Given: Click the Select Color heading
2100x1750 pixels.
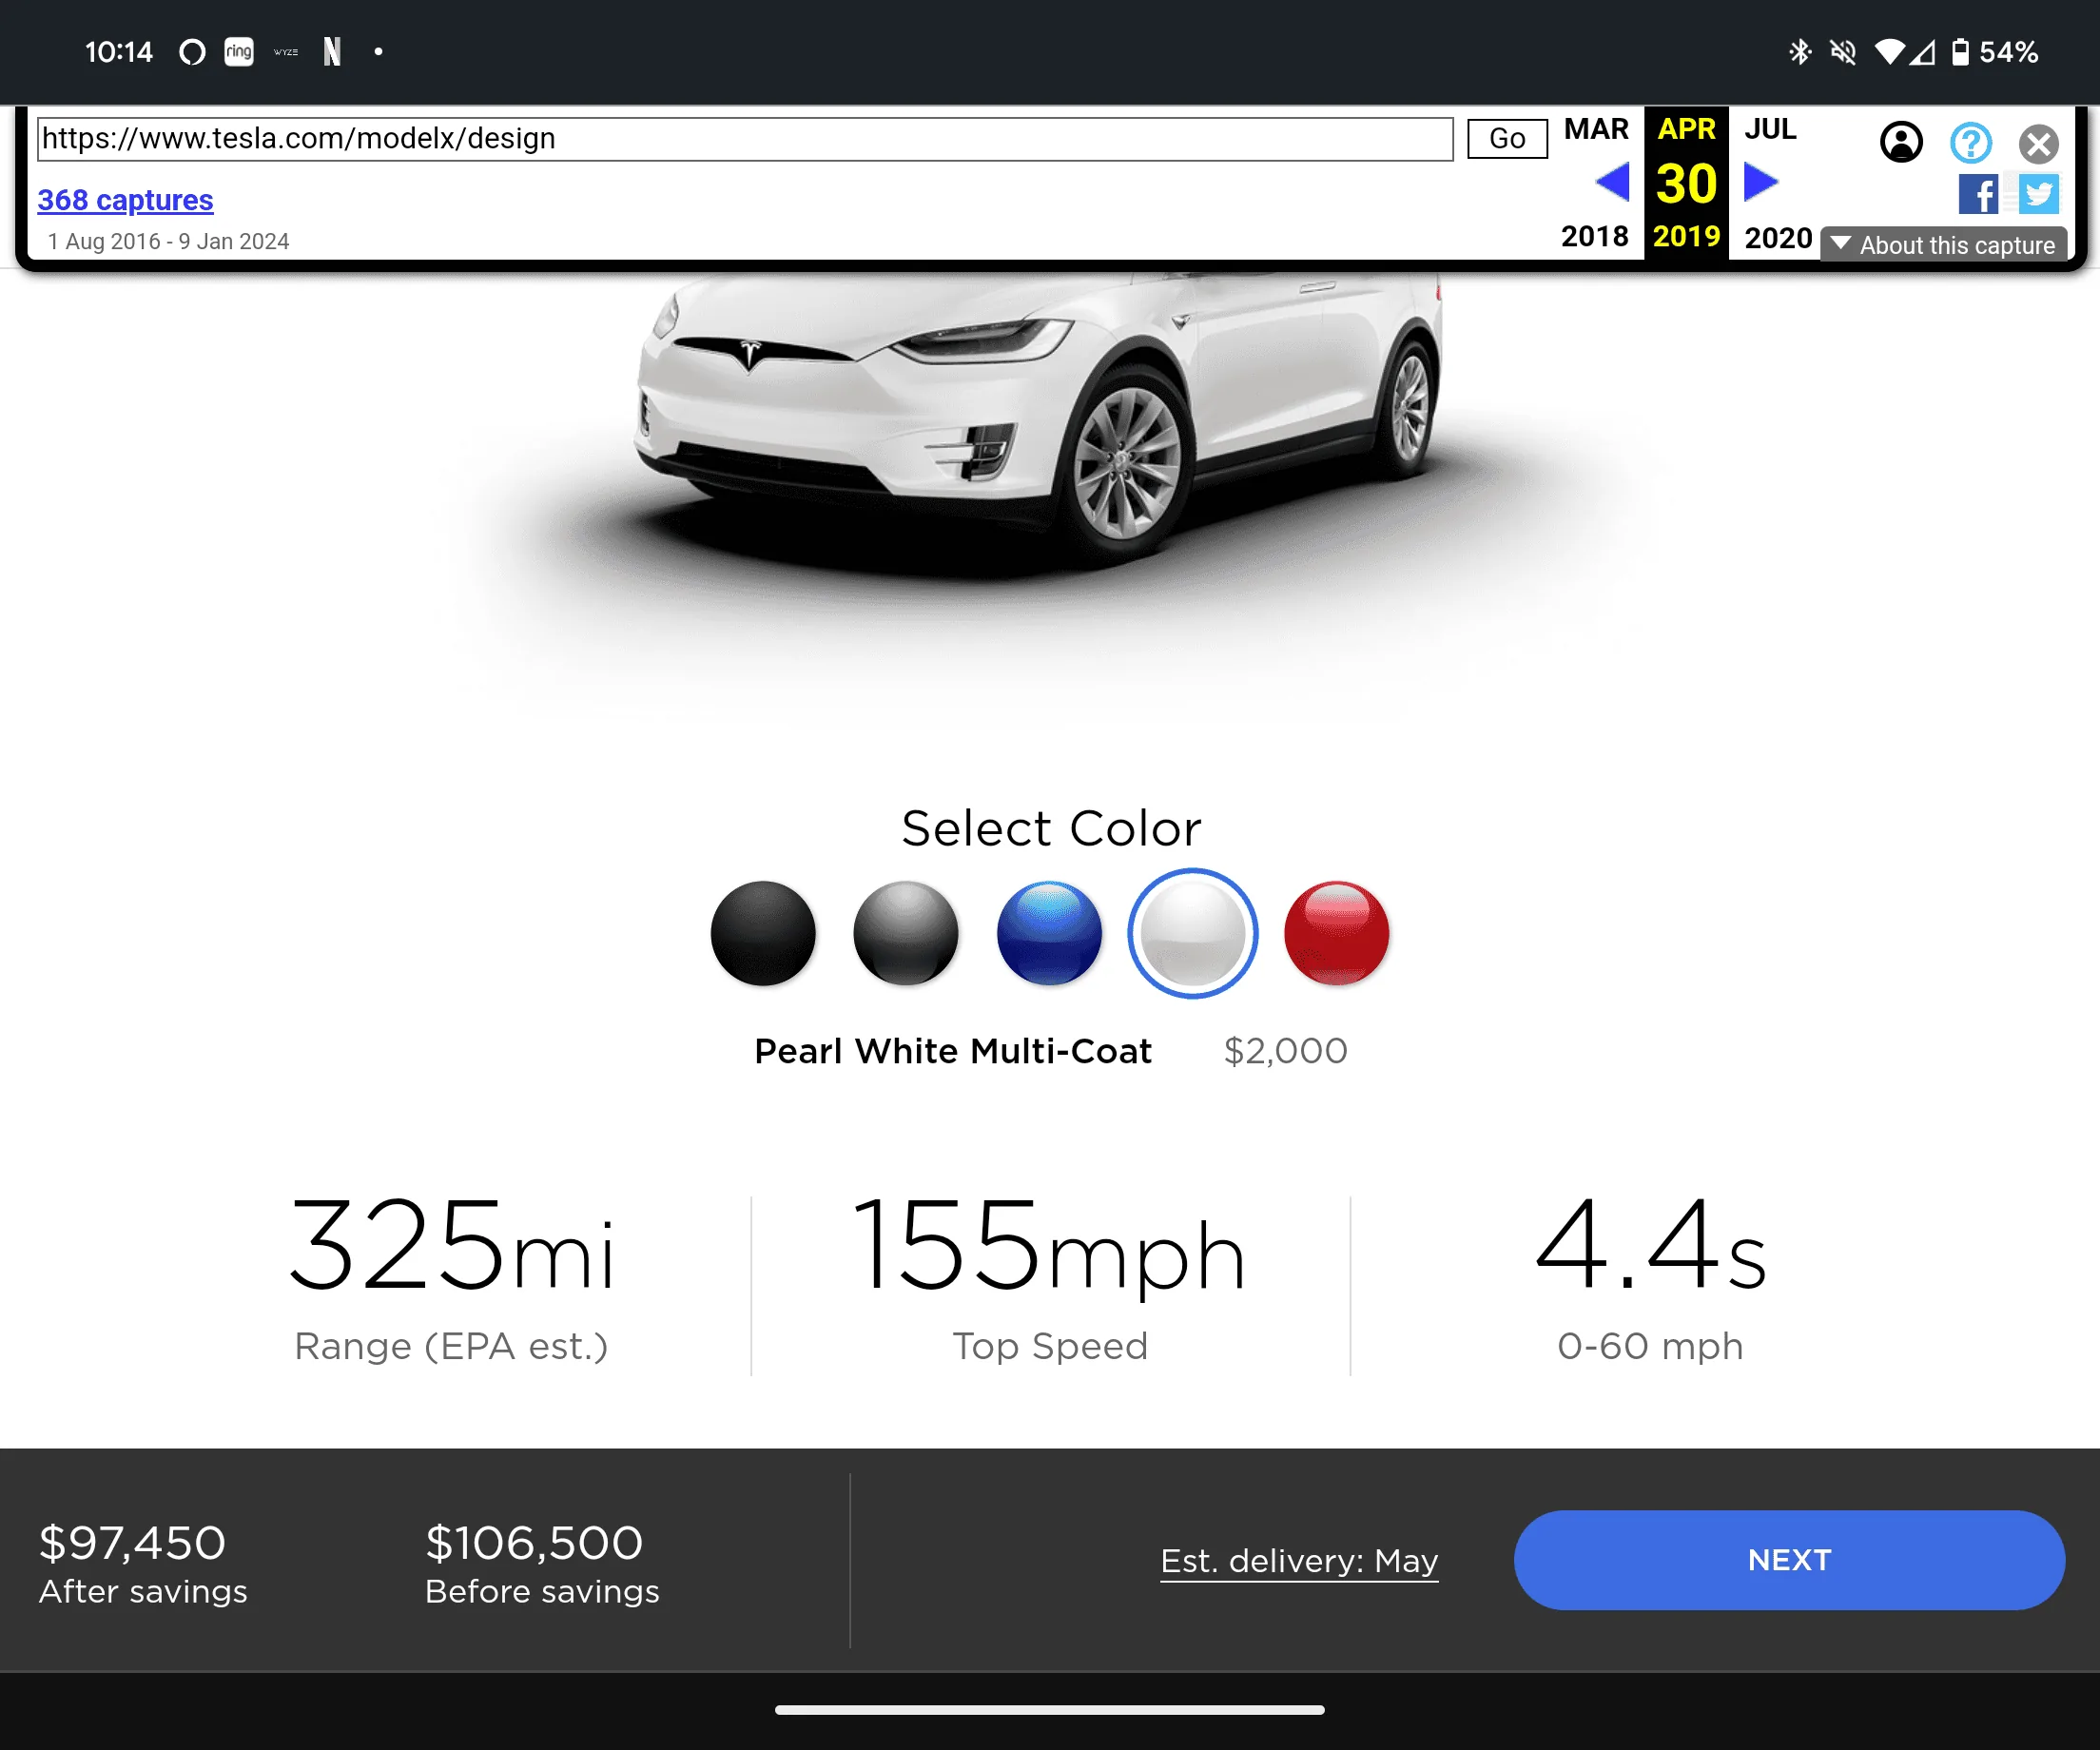Looking at the screenshot, I should (x=1050, y=828).
